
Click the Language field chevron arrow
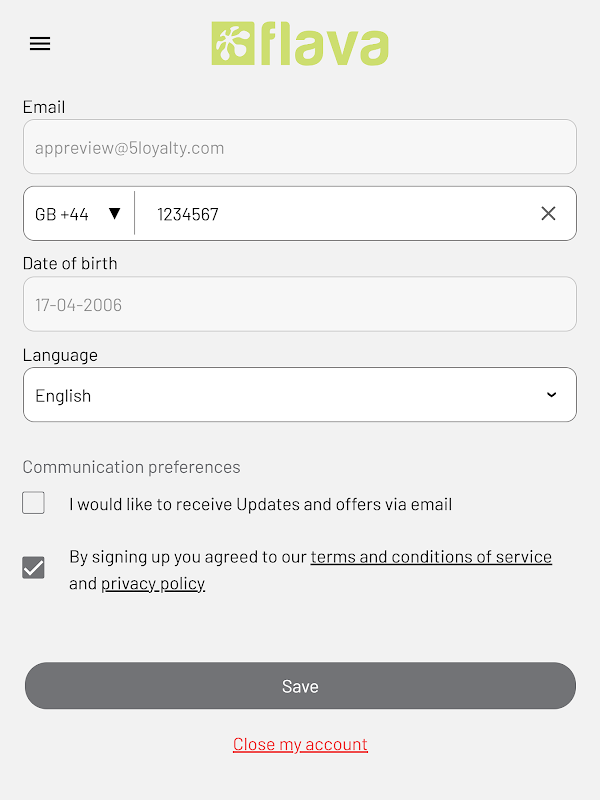551,395
